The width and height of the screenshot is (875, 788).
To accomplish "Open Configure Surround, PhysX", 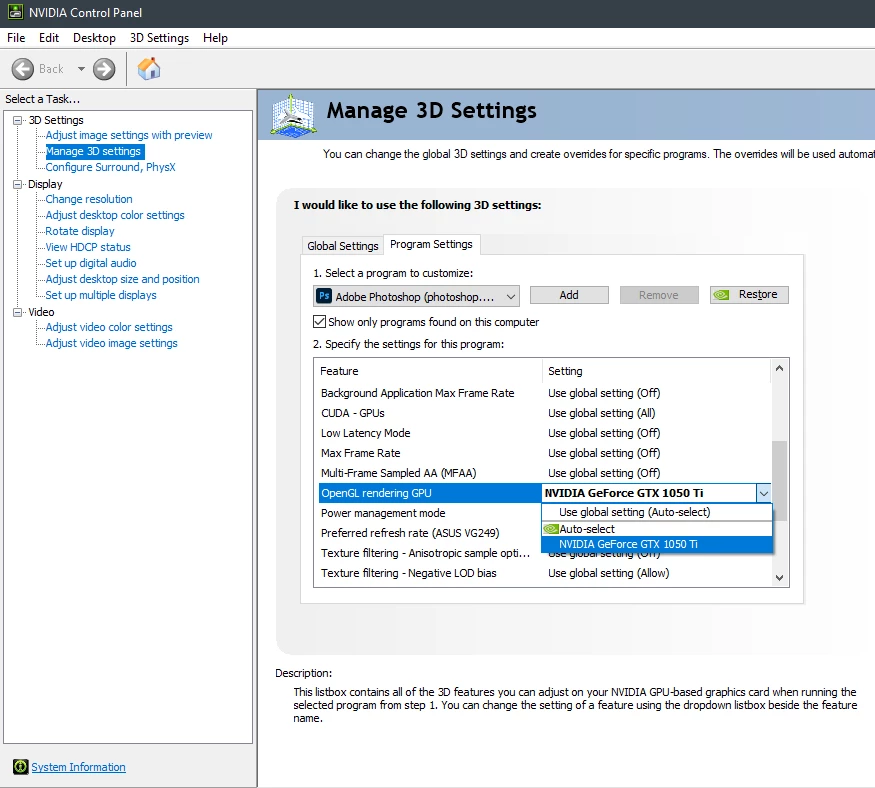I will tap(110, 167).
